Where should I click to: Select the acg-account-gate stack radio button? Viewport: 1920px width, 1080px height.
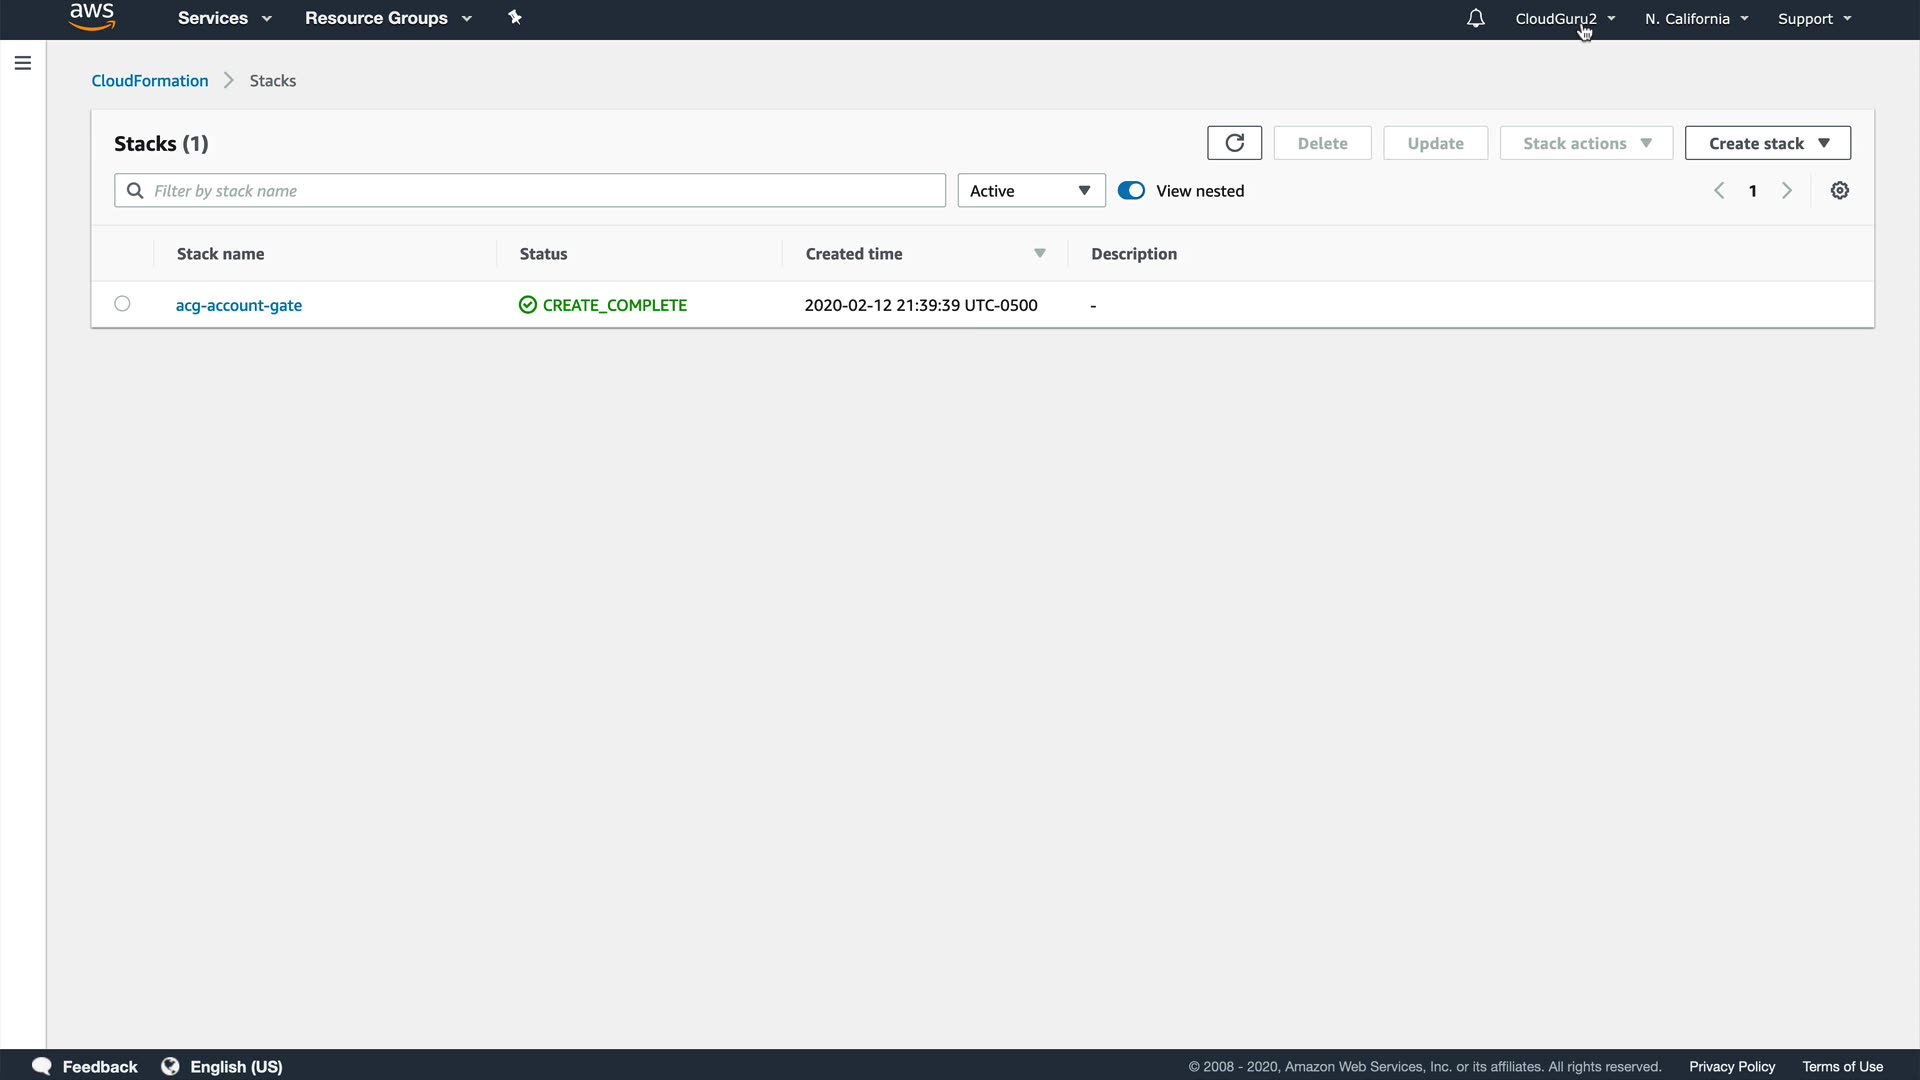(x=122, y=304)
